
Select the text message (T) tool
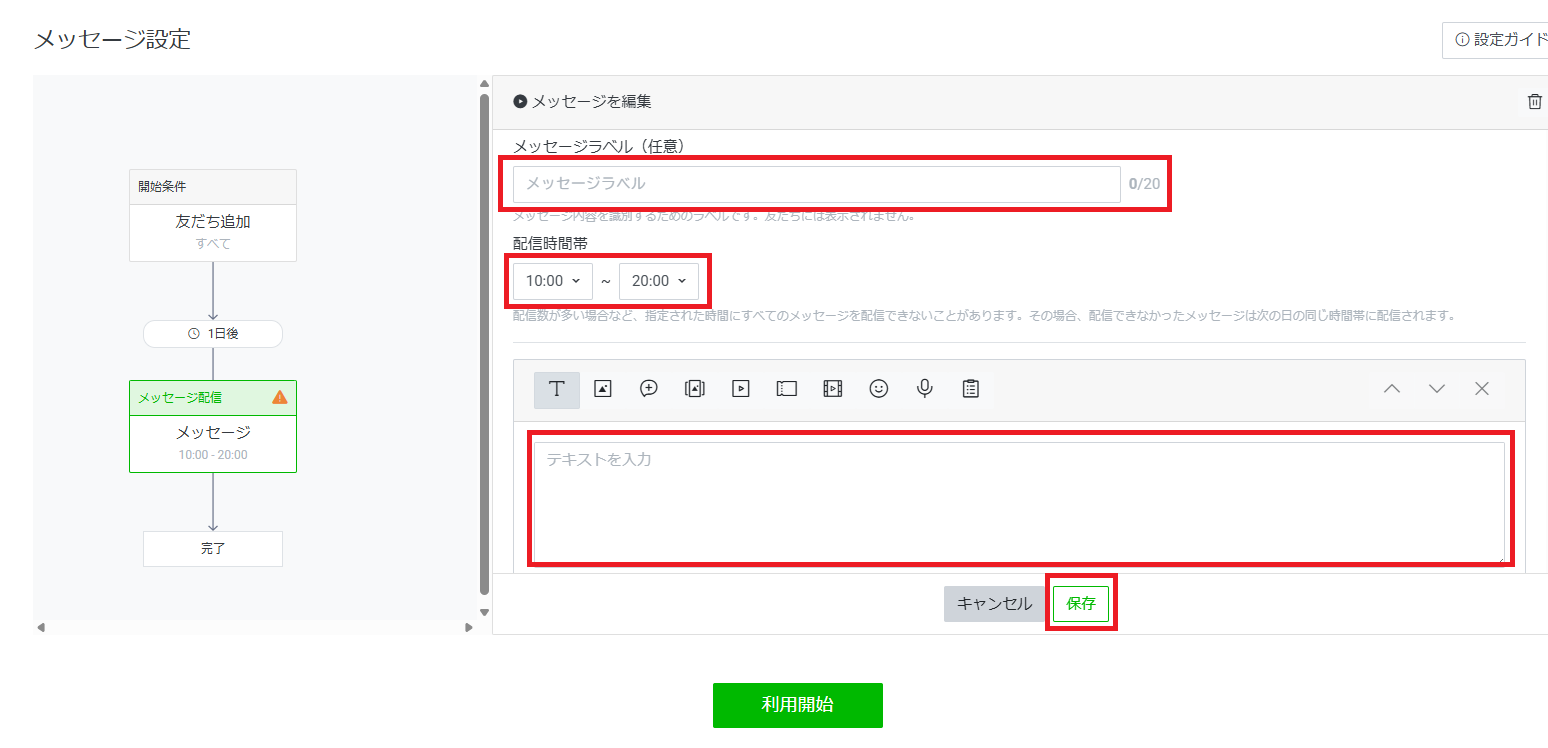coord(556,389)
